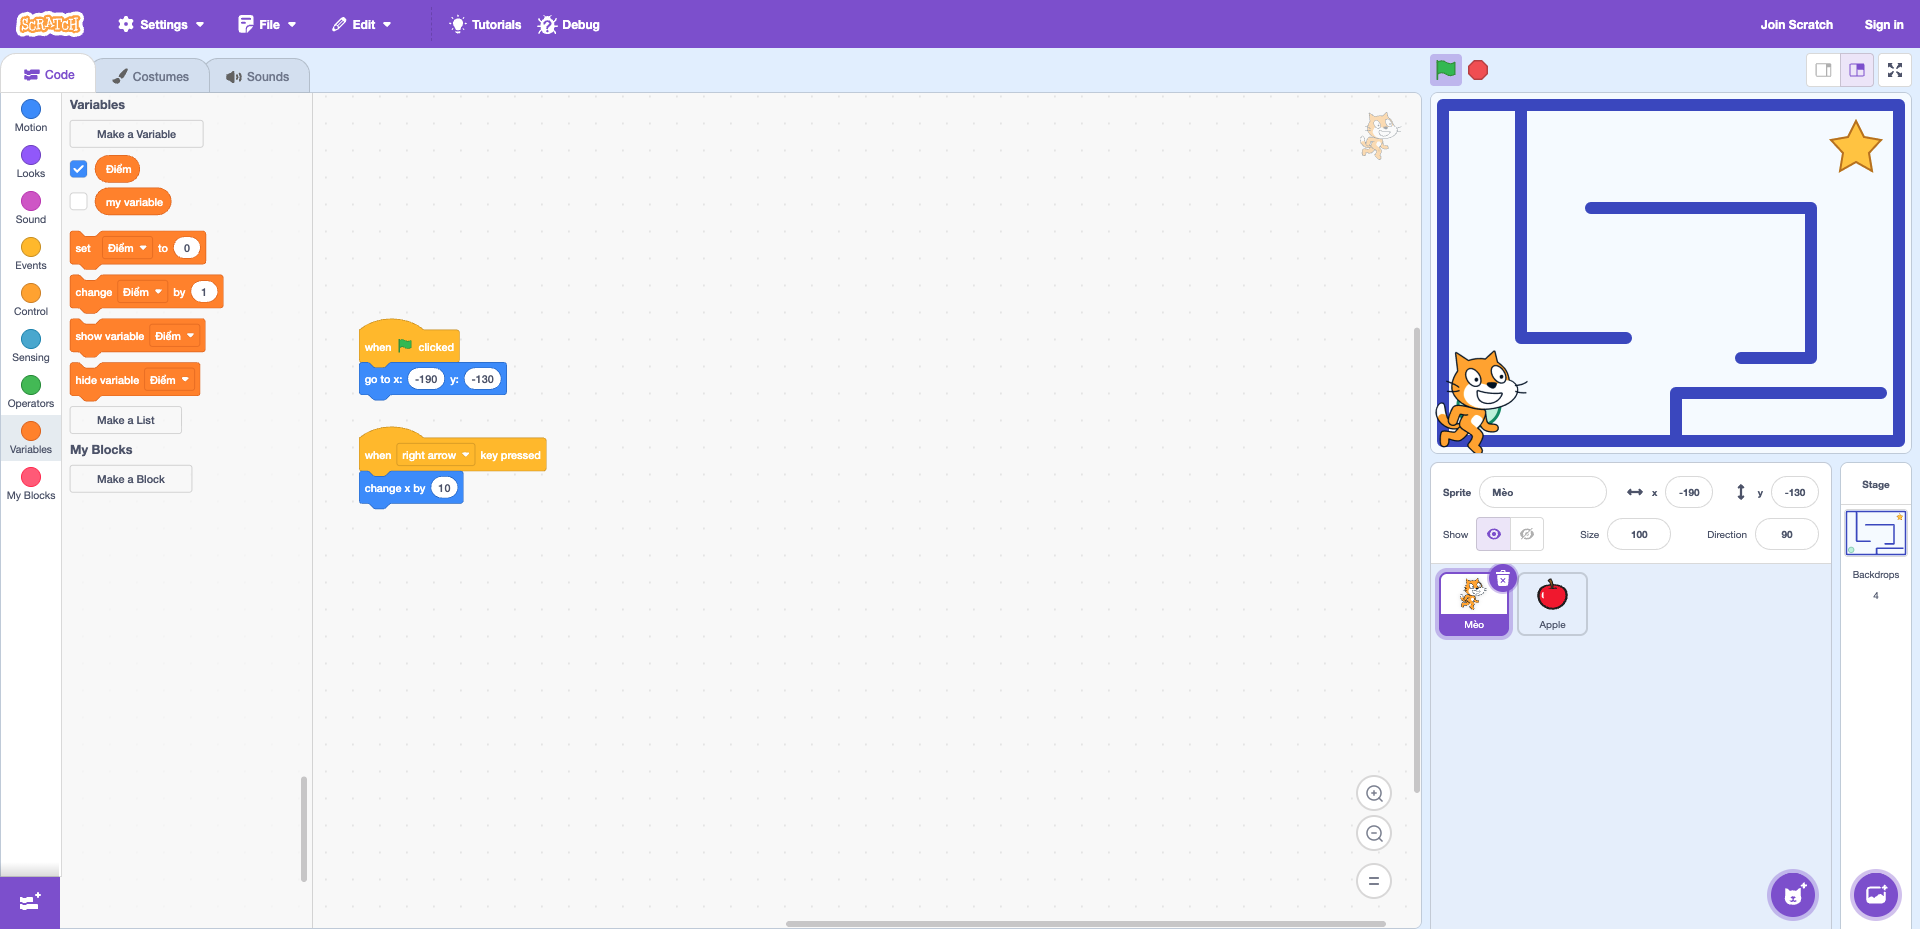Open the Choose a Sprite button

[x=1793, y=895]
